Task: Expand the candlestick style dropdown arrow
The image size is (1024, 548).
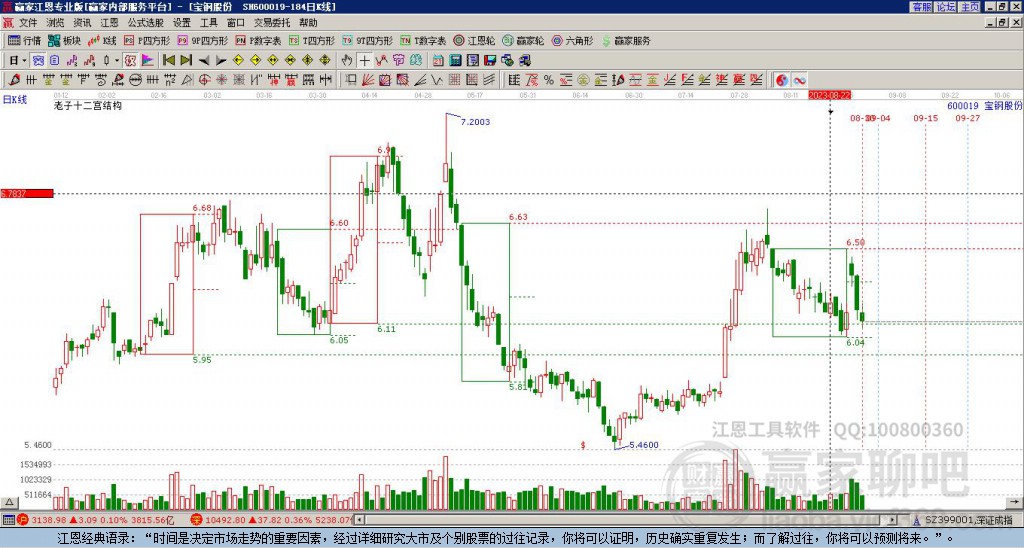Action: pos(117,61)
